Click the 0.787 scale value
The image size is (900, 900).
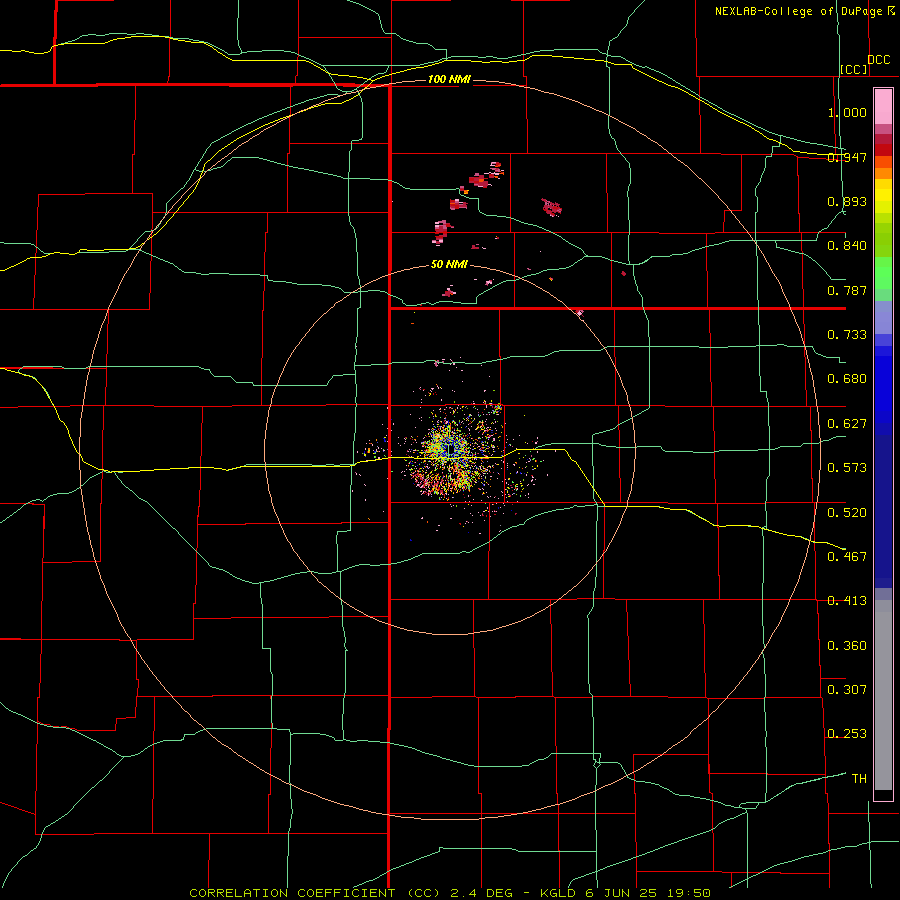click(x=847, y=290)
